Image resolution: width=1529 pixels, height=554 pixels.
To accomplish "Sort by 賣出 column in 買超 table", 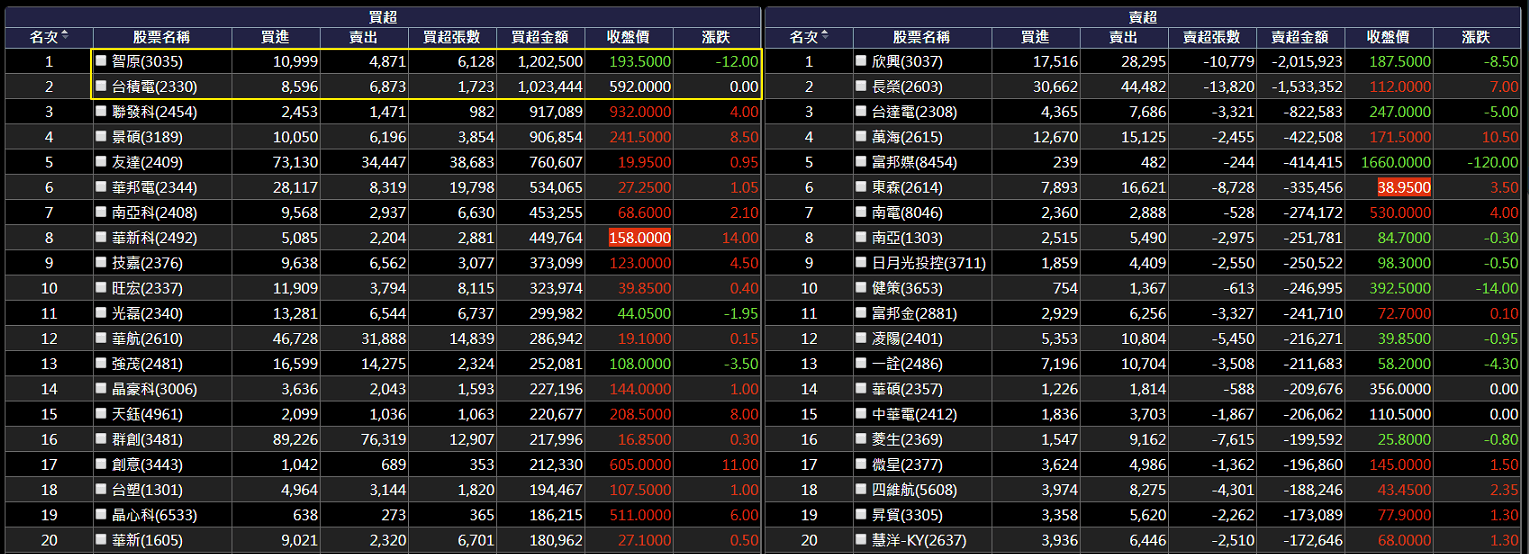I will point(364,37).
